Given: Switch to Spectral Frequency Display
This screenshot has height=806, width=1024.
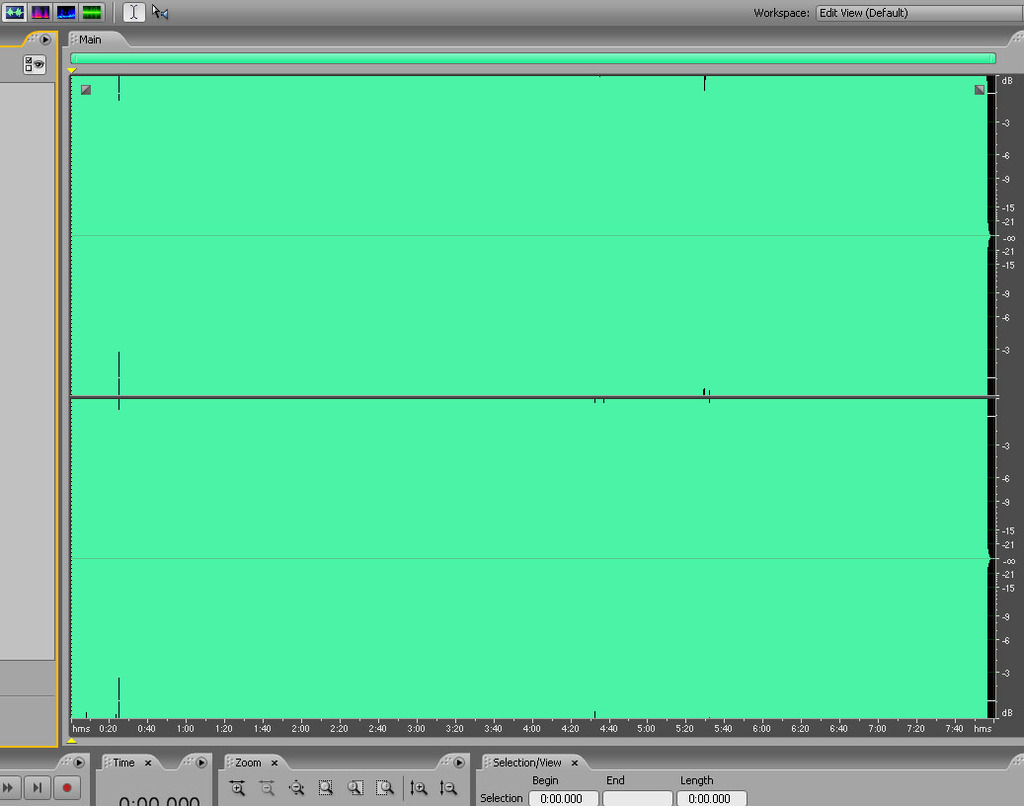Looking at the screenshot, I should 40,12.
